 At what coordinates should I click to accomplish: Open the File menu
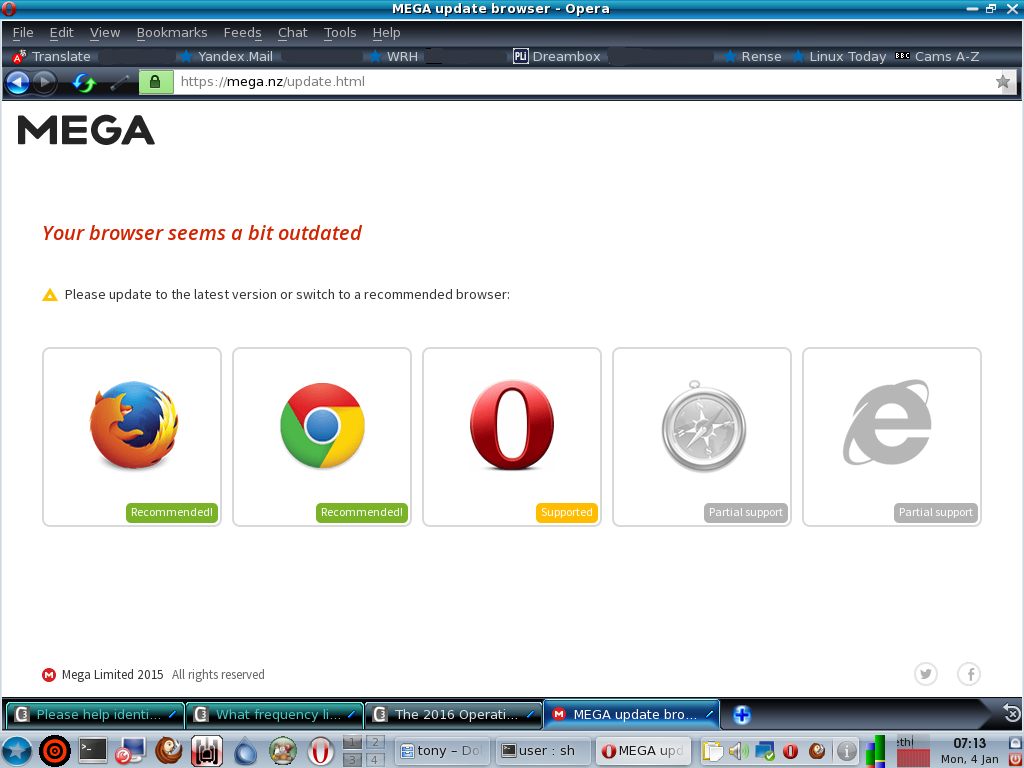[23, 33]
